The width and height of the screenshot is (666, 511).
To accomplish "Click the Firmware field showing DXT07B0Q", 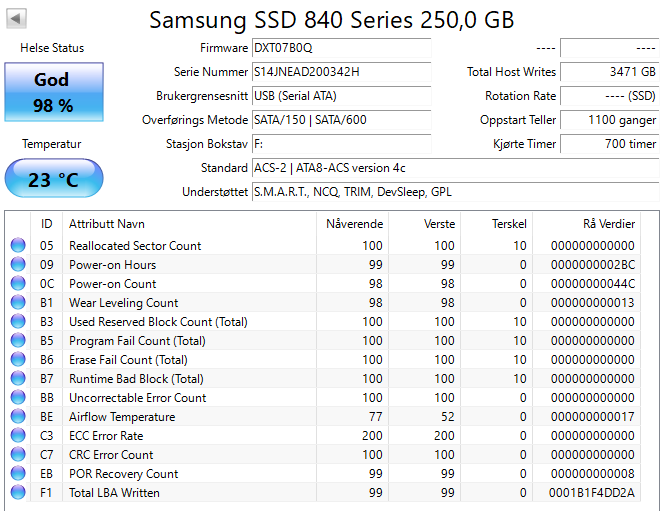I will tap(340, 48).
